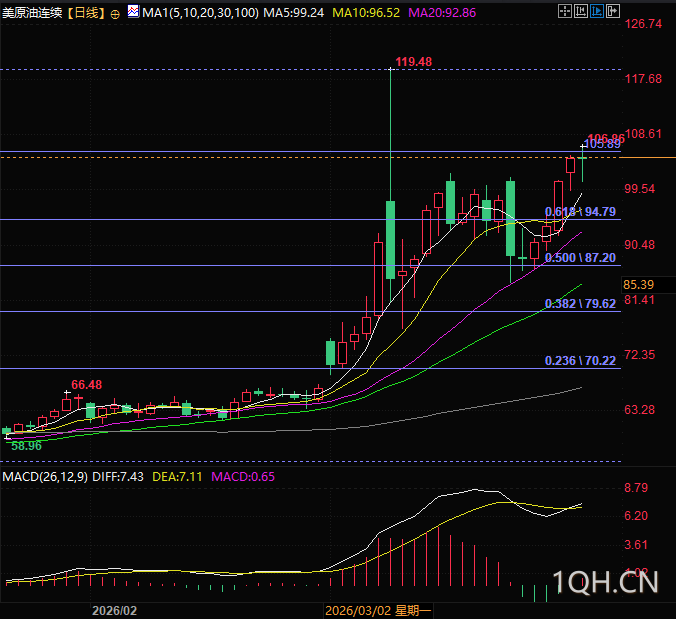Click the panel export arrow icon

click(x=613, y=11)
